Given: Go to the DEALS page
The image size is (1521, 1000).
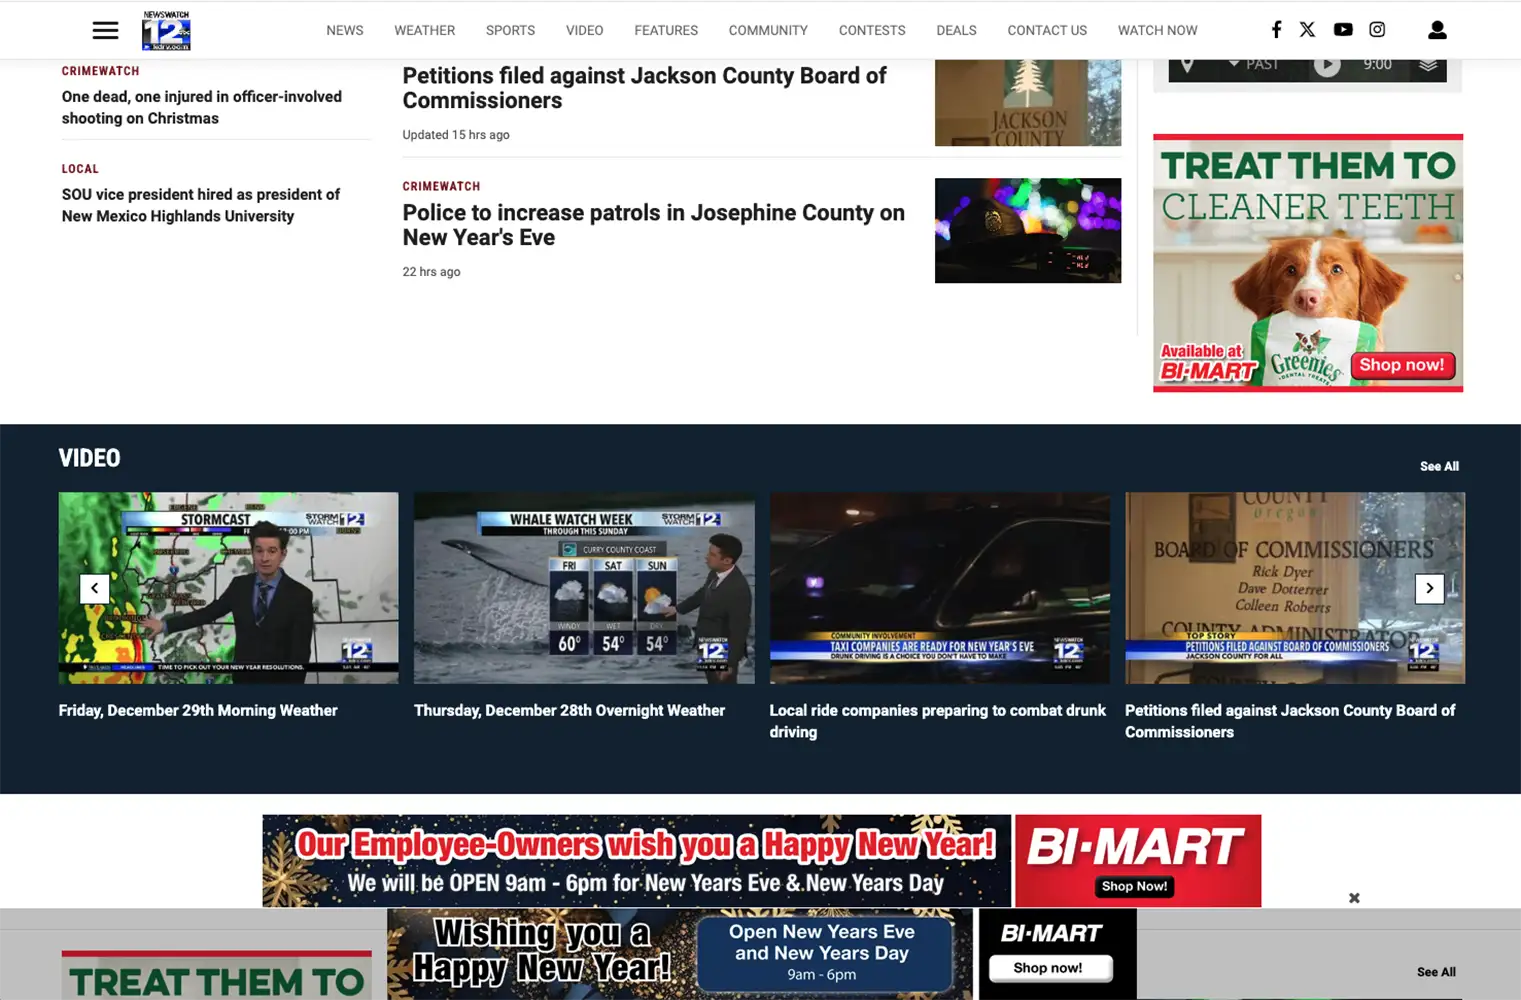Looking at the screenshot, I should coord(956,30).
